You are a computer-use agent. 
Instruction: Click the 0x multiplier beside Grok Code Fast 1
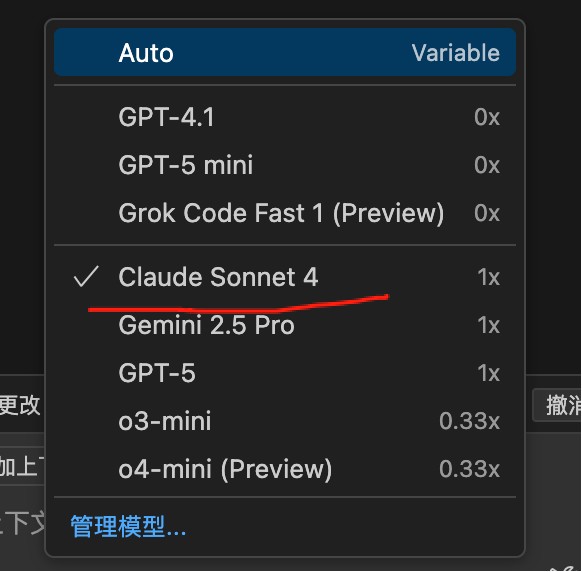coord(487,213)
